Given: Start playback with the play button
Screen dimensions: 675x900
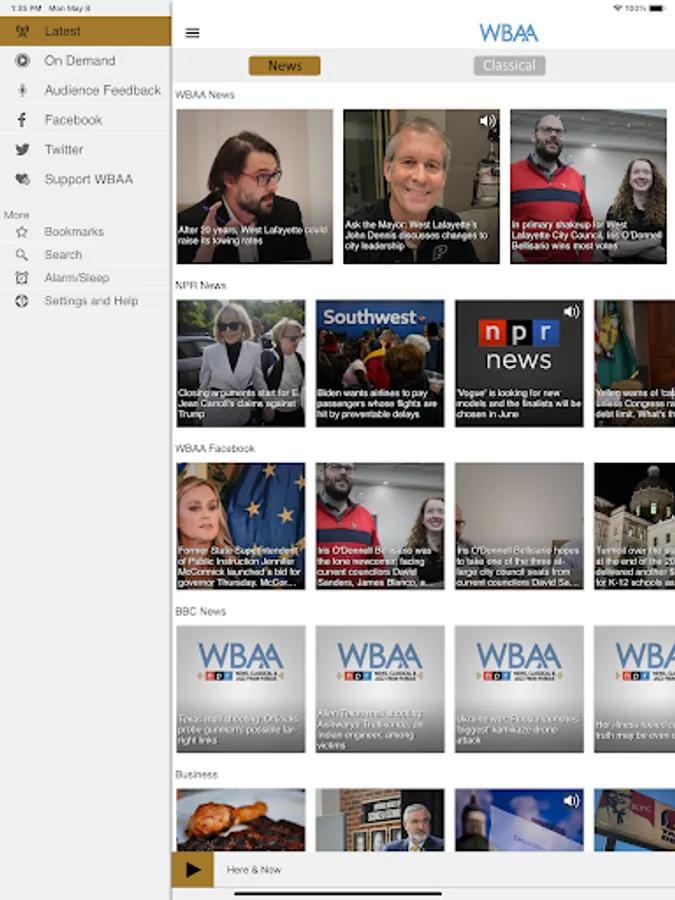Looking at the screenshot, I should pyautogui.click(x=192, y=870).
